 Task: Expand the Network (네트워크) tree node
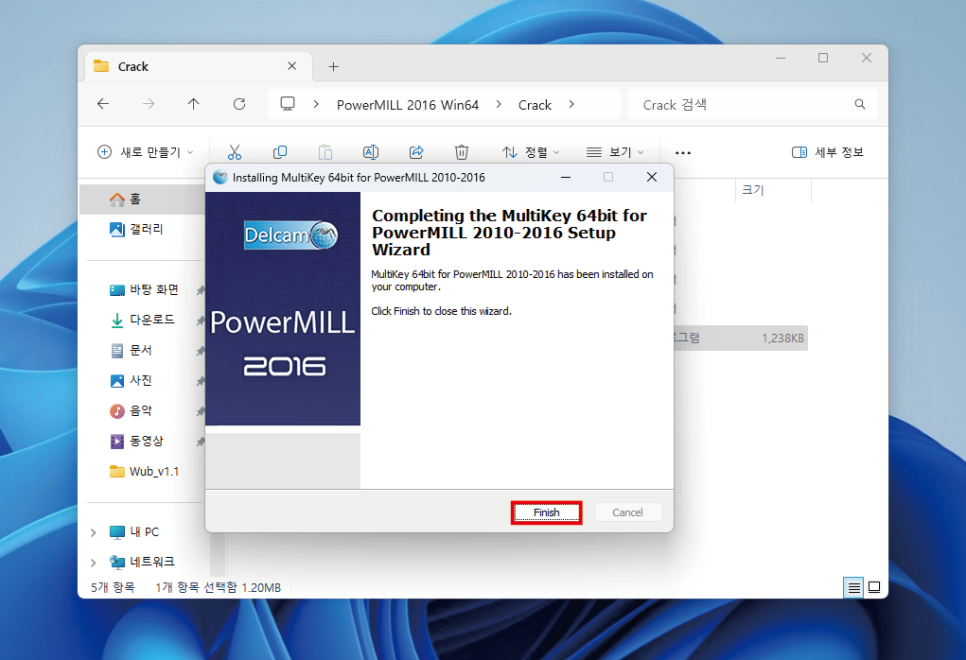(93, 563)
